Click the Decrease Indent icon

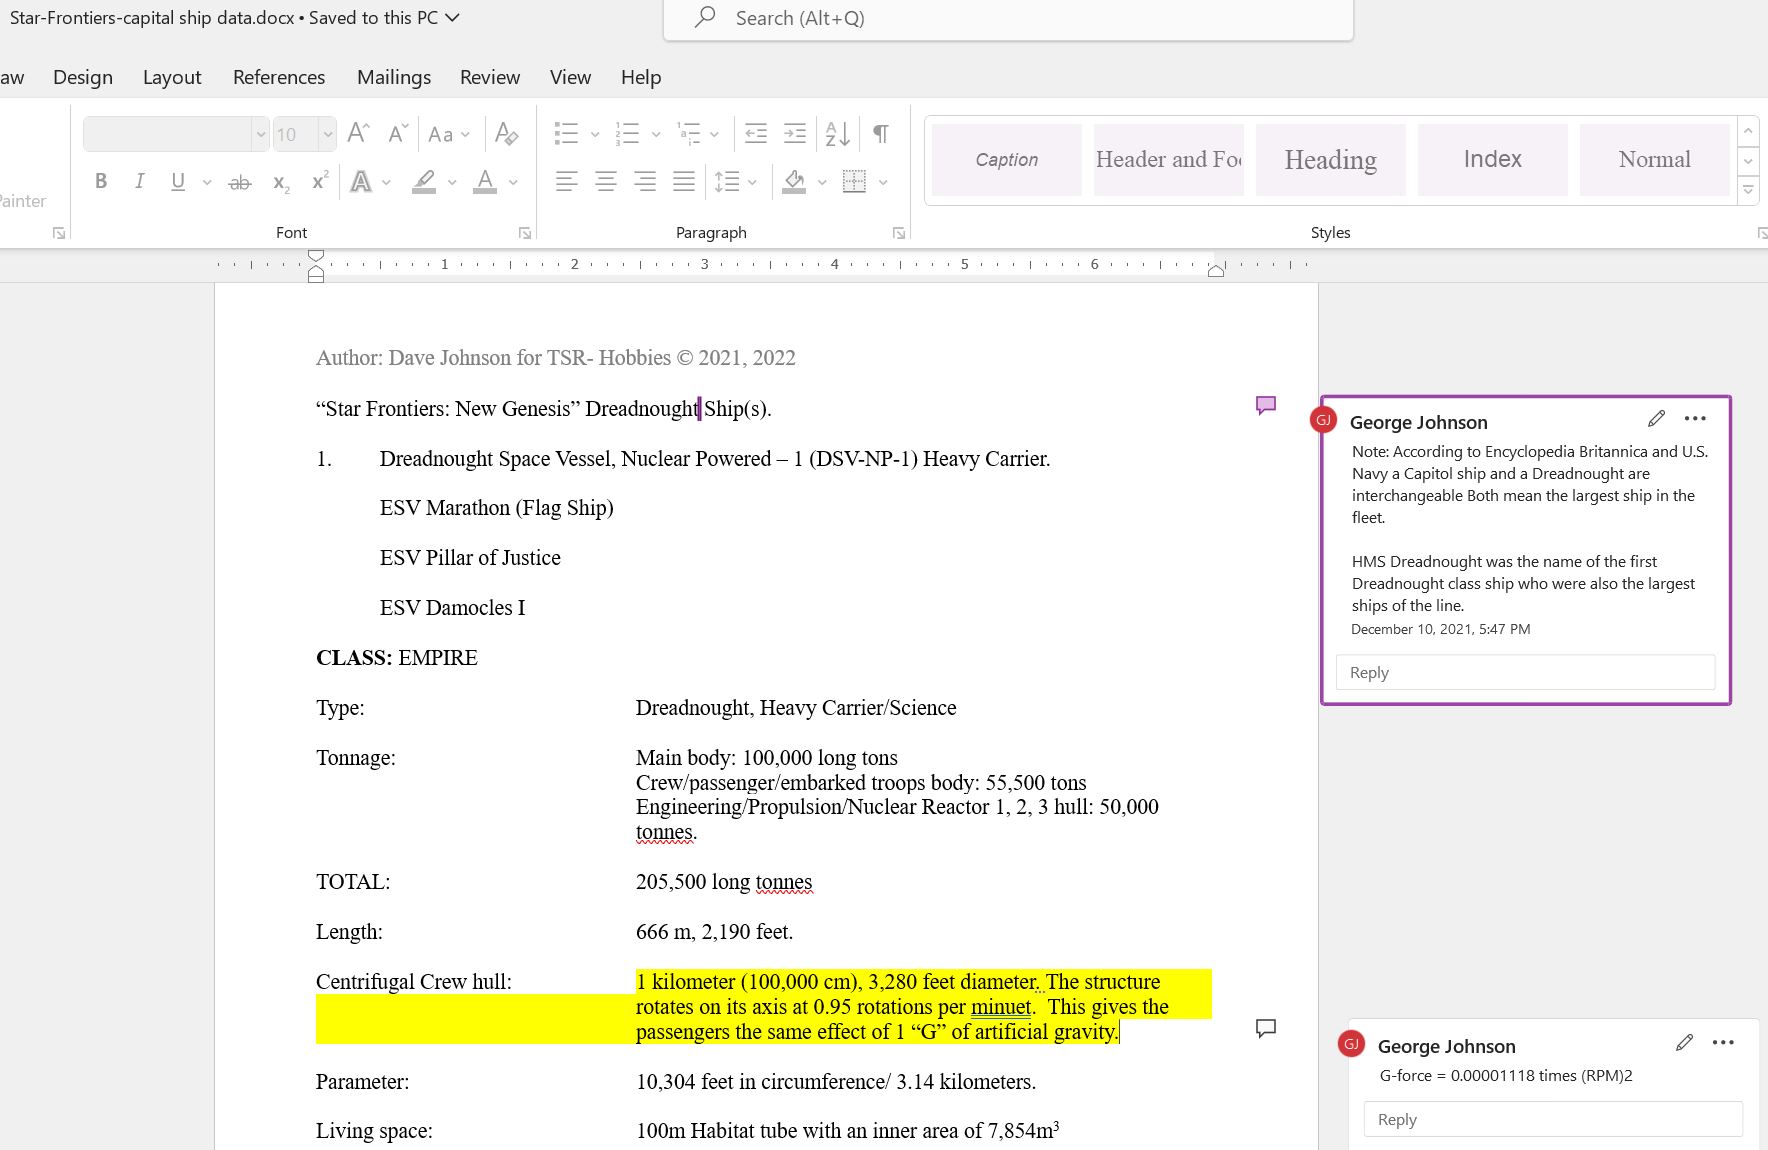[x=756, y=134]
